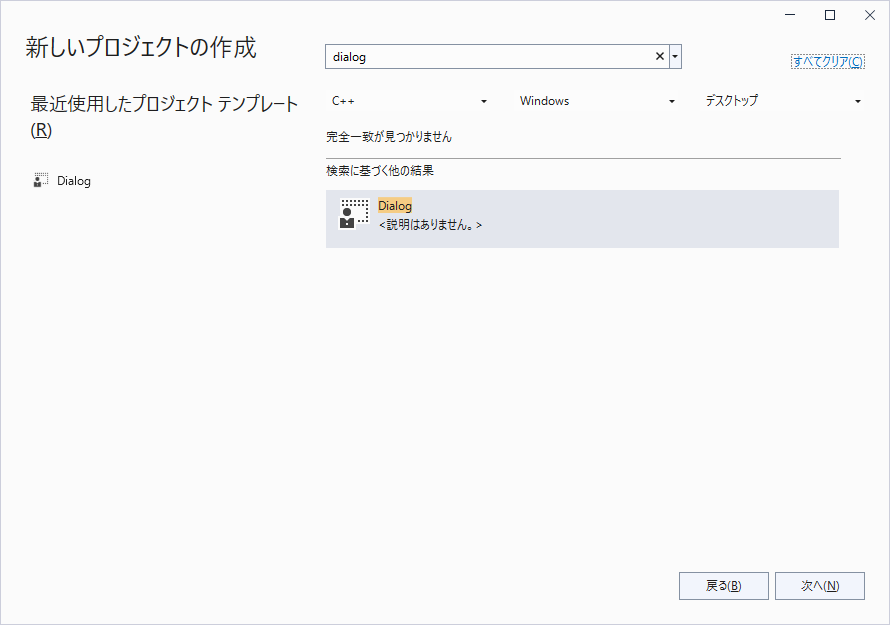Clear the search text with the X icon

coord(659,57)
